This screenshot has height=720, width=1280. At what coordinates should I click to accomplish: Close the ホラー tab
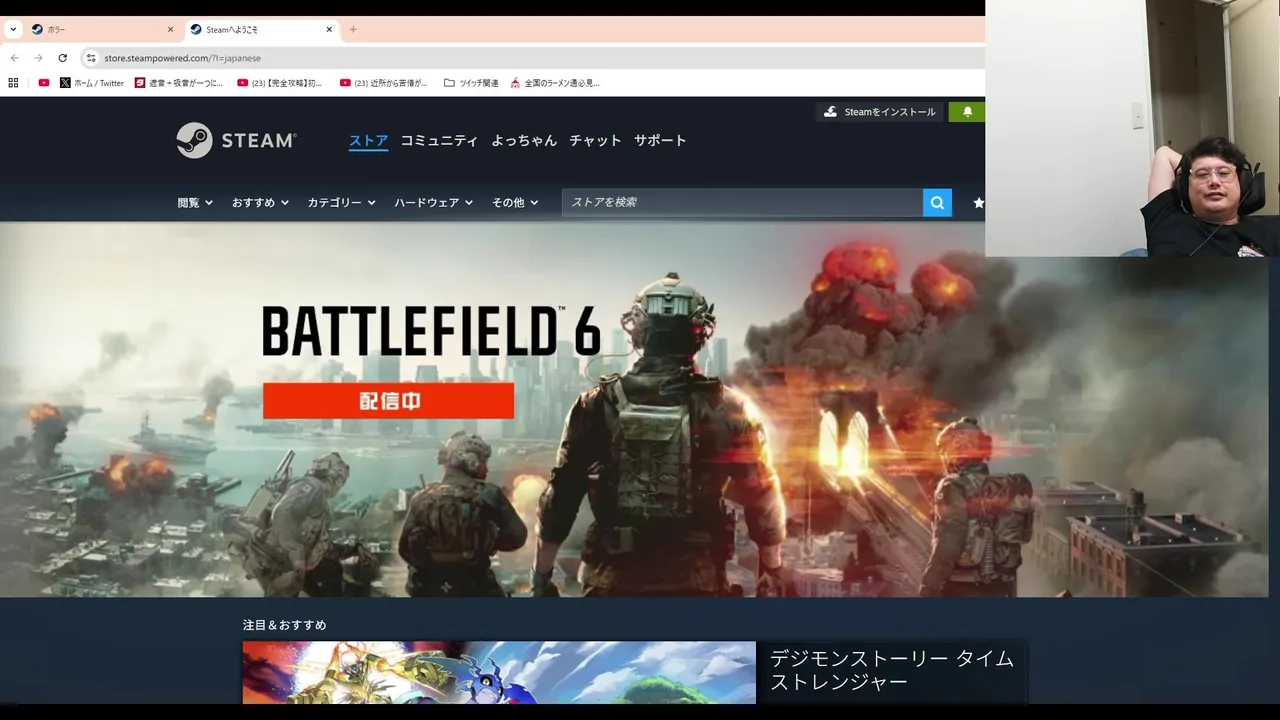click(170, 29)
